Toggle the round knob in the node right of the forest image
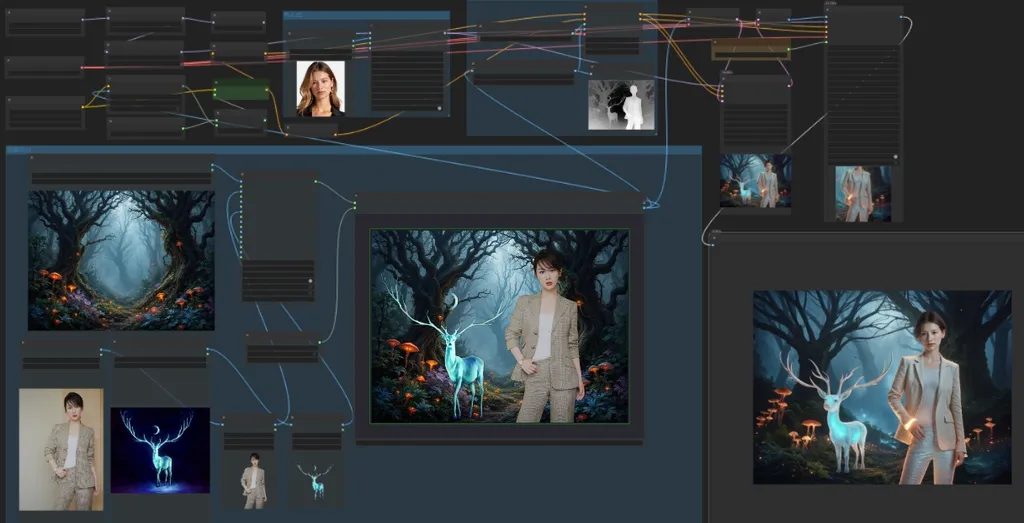 click(x=310, y=281)
